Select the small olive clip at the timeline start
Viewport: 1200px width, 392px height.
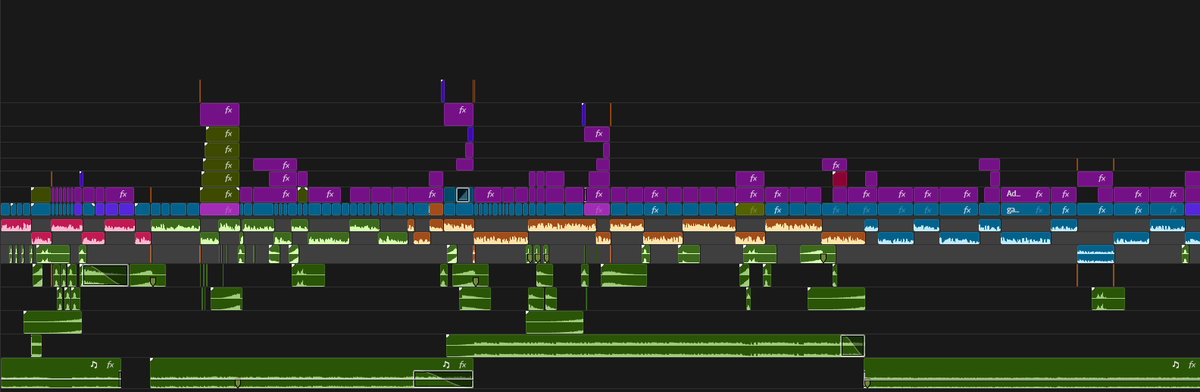pyautogui.click(x=41, y=194)
